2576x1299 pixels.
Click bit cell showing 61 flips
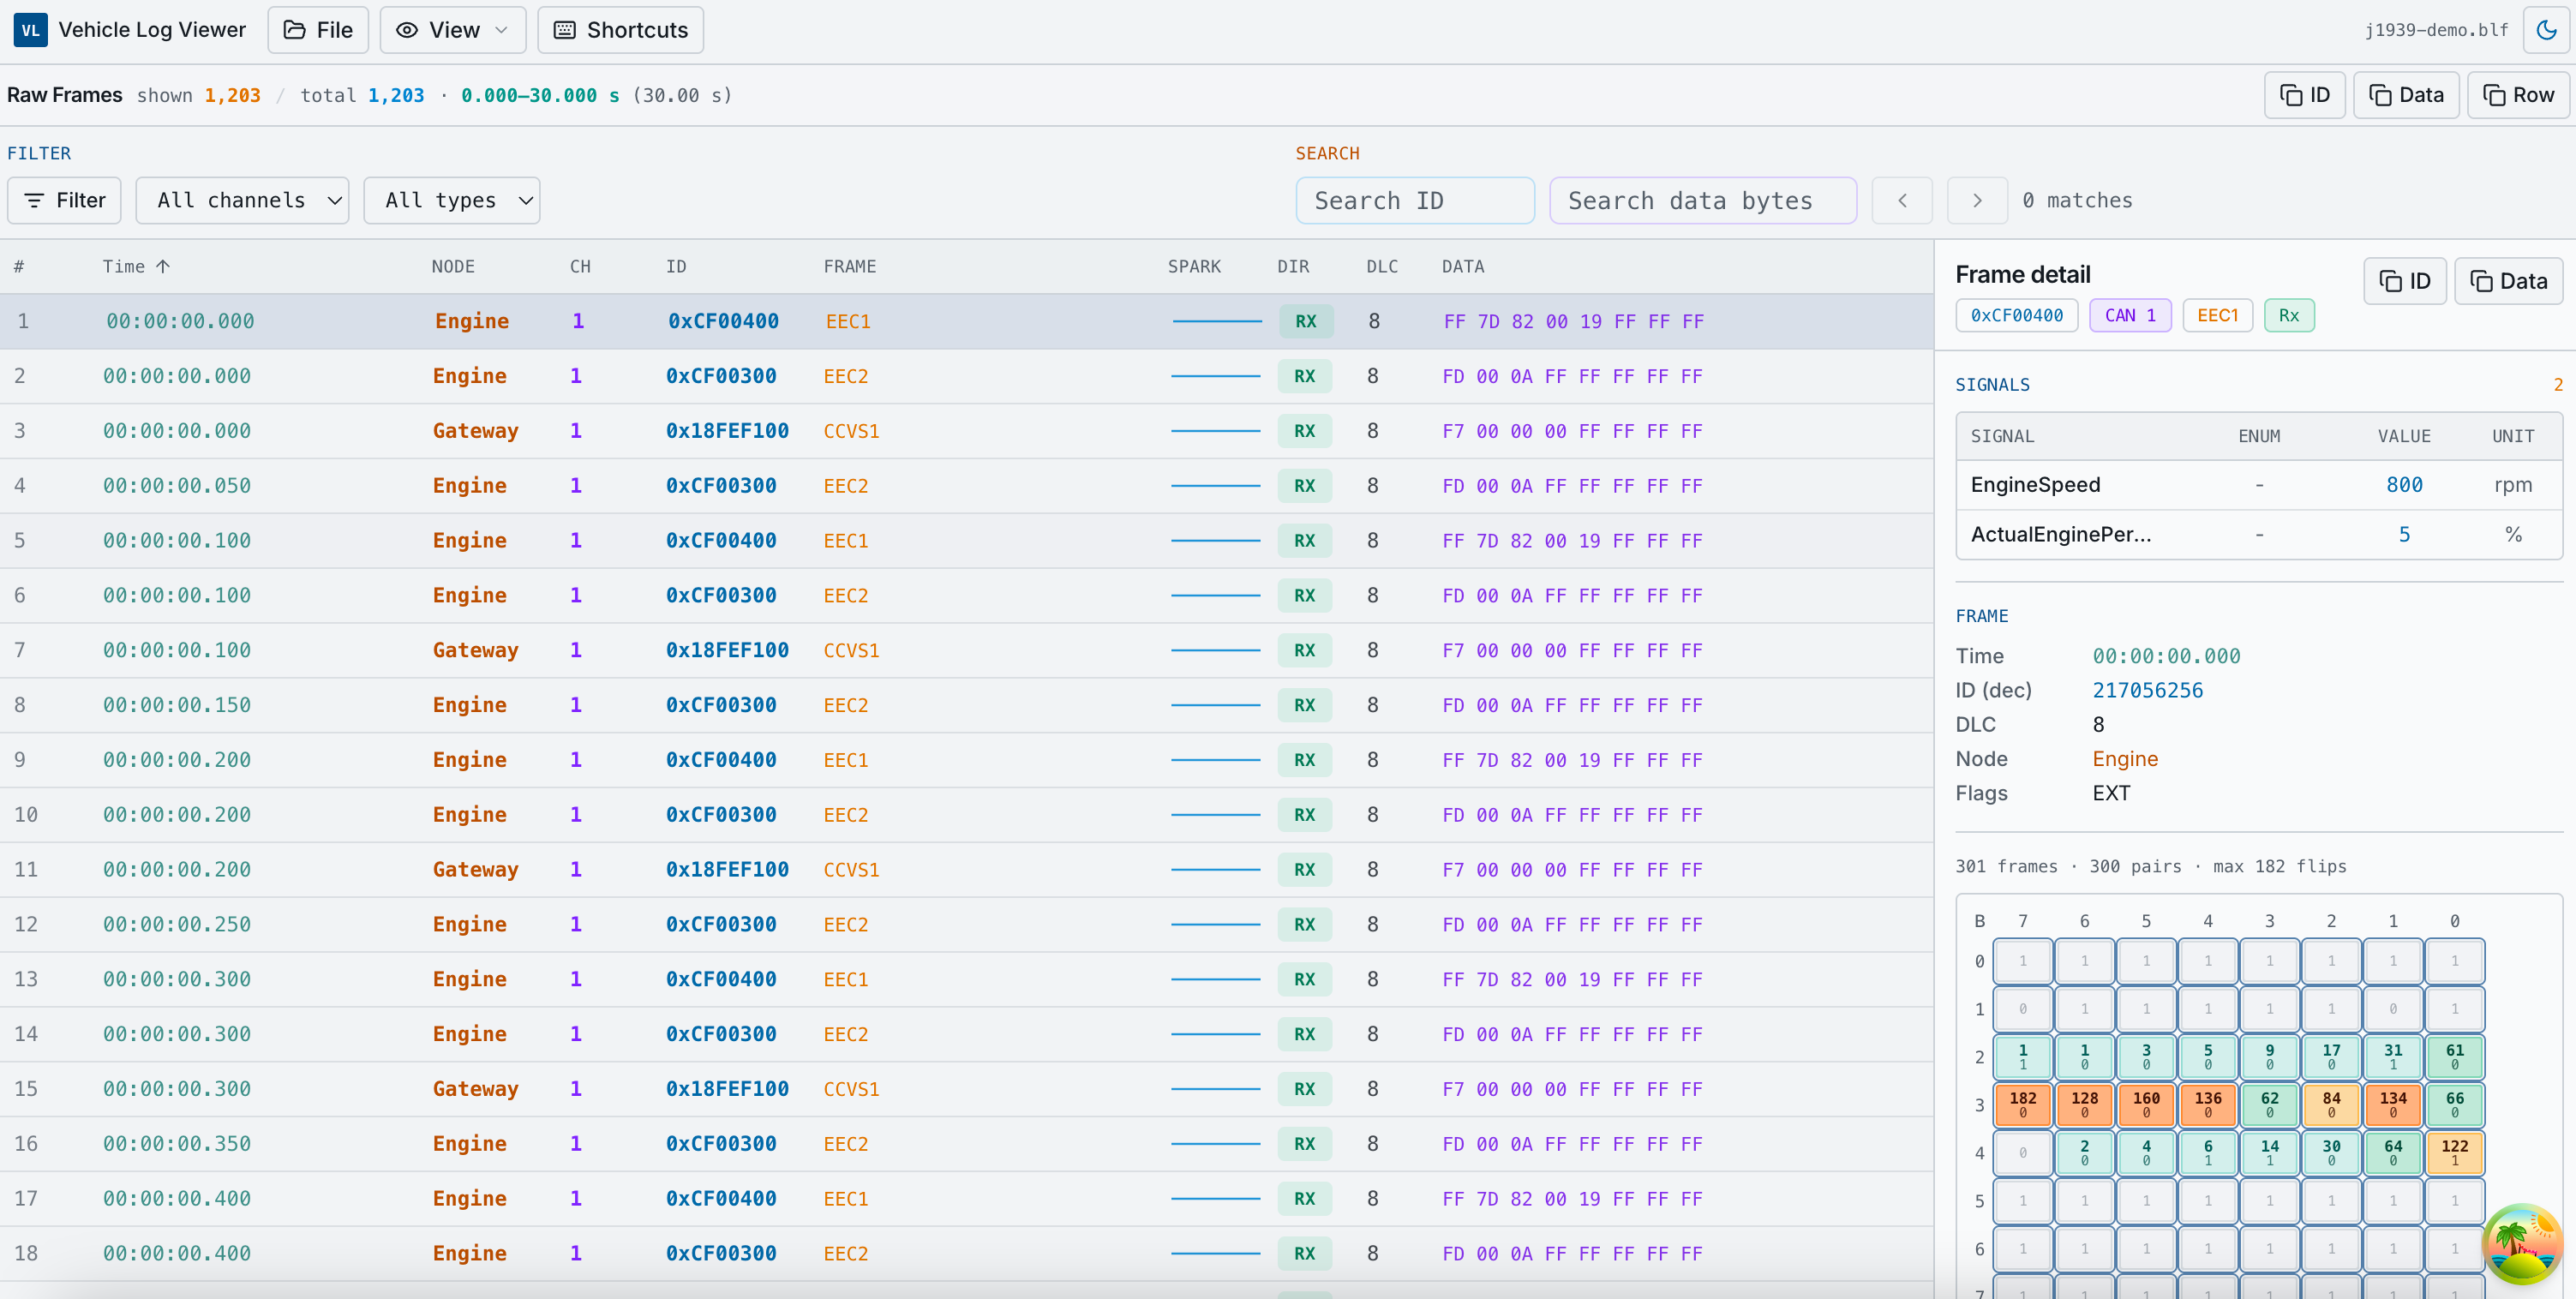pyautogui.click(x=2454, y=1056)
